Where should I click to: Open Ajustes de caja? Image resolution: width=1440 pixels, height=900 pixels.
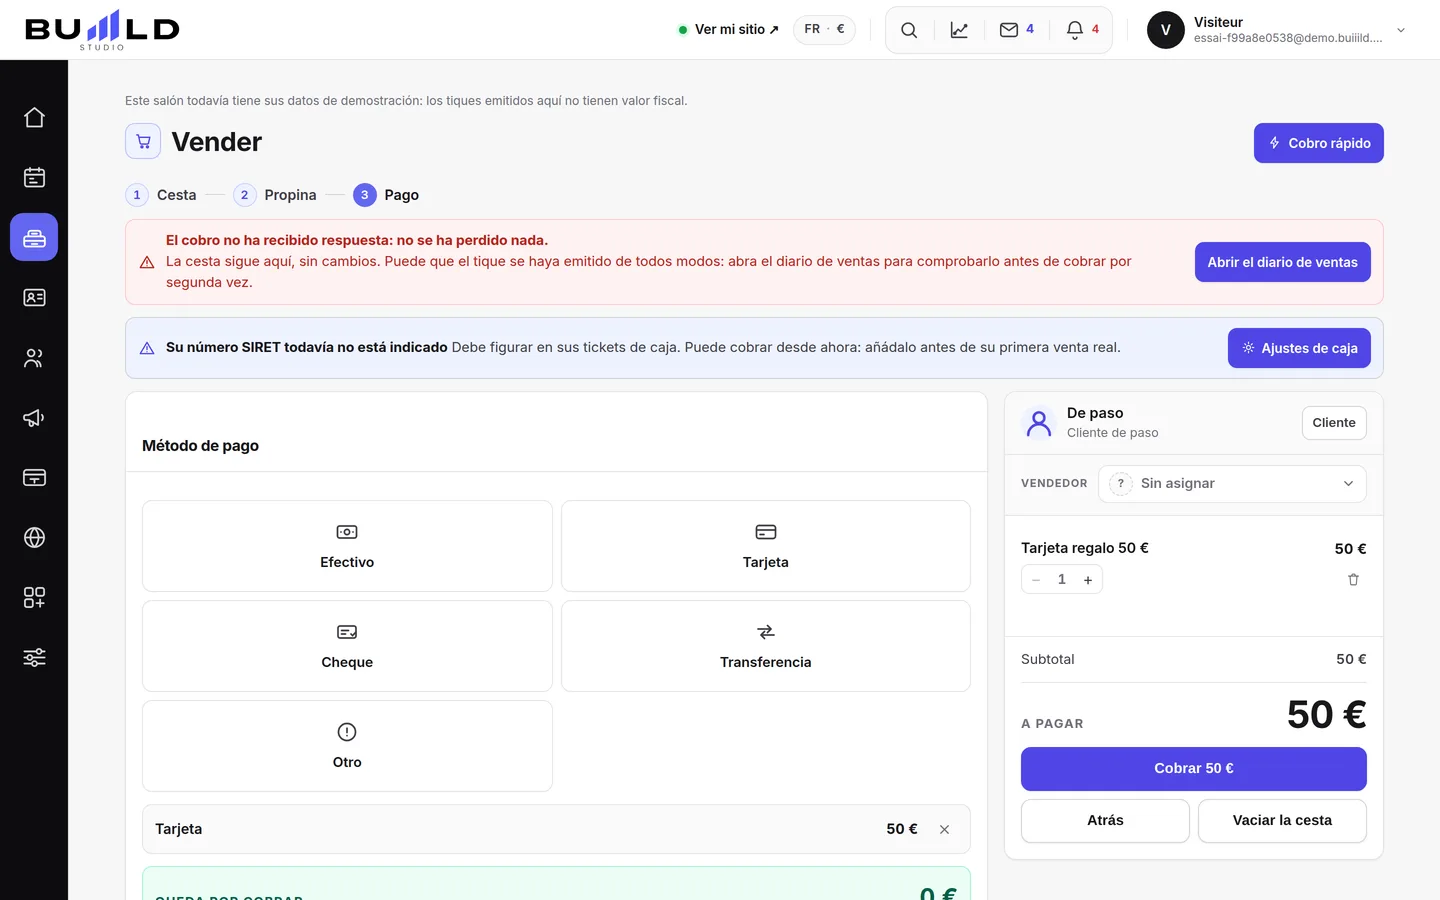coord(1299,348)
